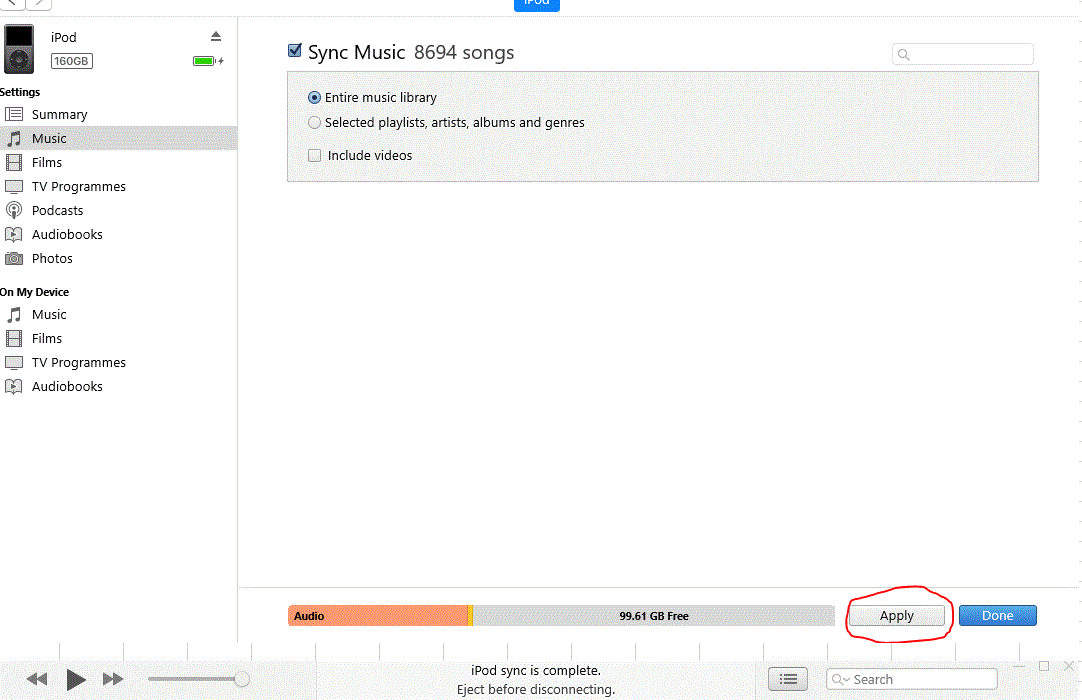This screenshot has width=1082, height=700.
Task: Eject the iPod using the eject icon
Action: [x=216, y=36]
